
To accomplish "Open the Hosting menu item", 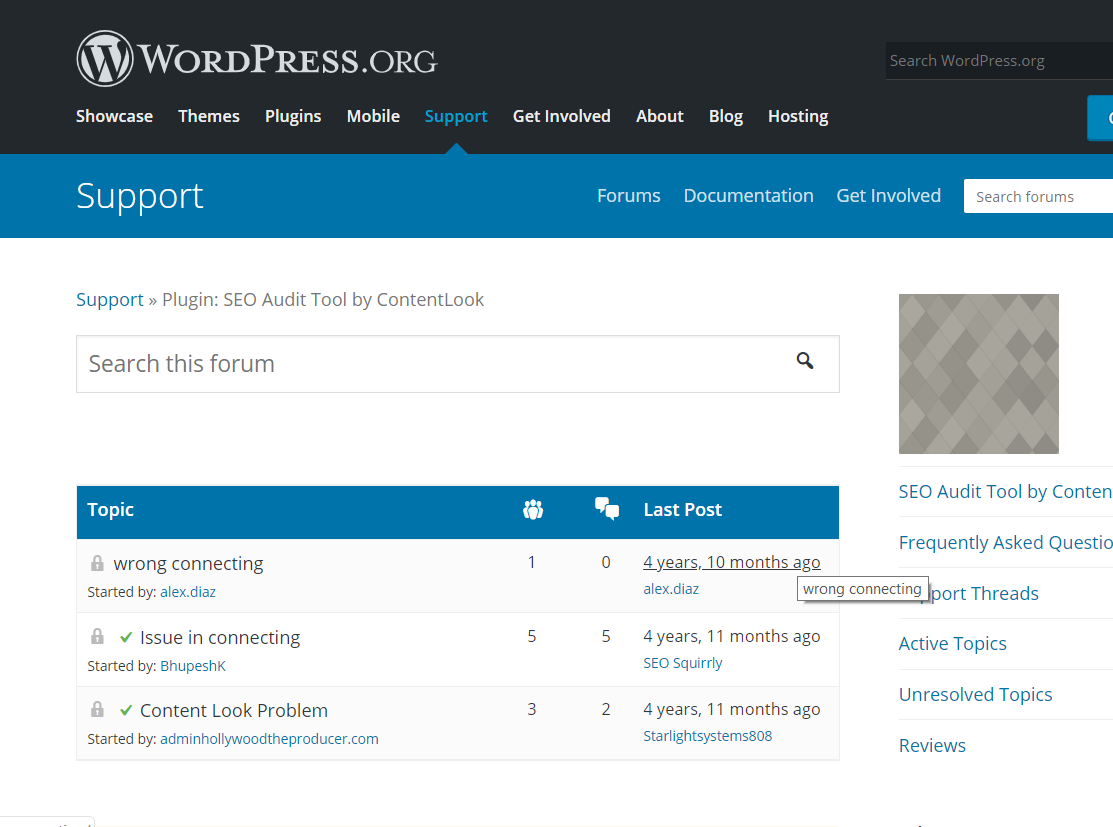I will [798, 116].
